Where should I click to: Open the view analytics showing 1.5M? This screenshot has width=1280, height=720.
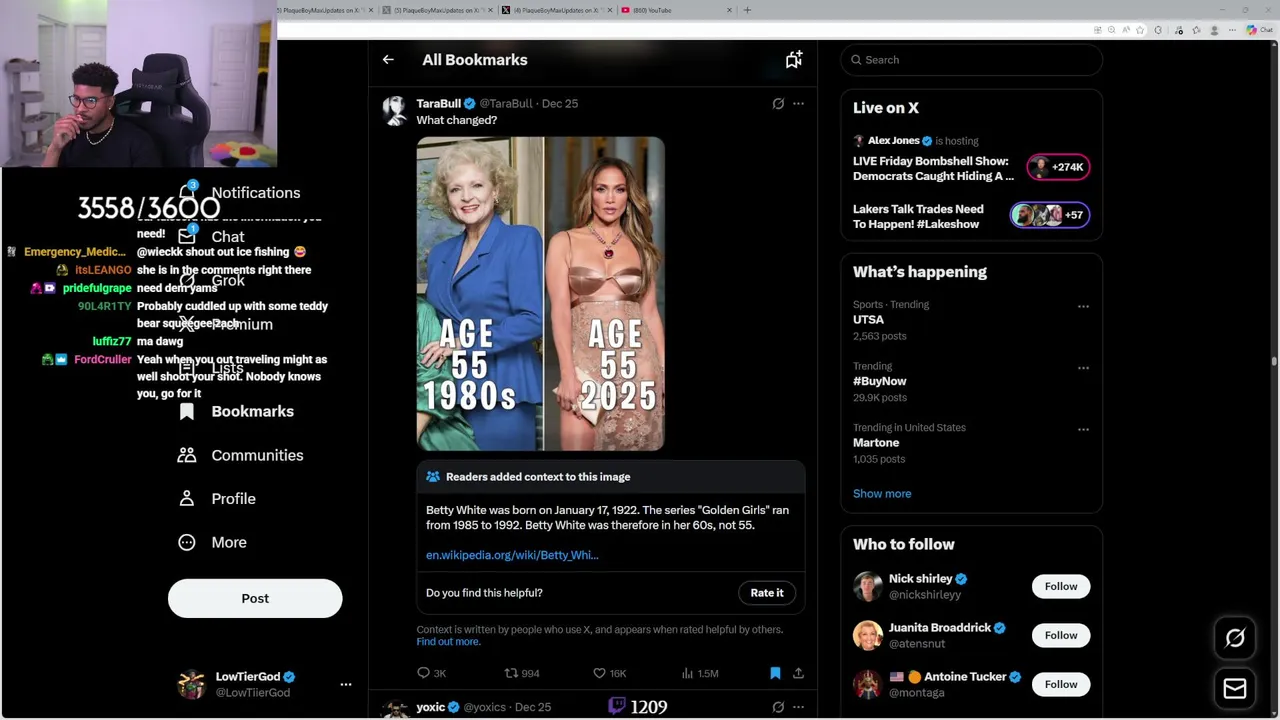click(x=700, y=673)
